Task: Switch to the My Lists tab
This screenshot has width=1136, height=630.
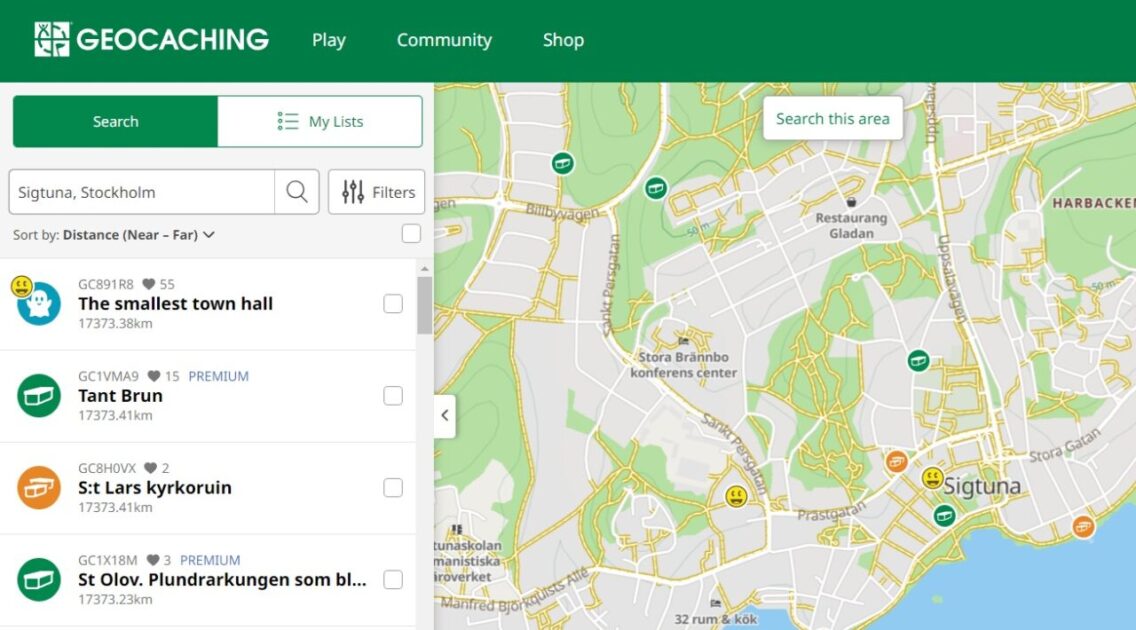Action: point(320,122)
